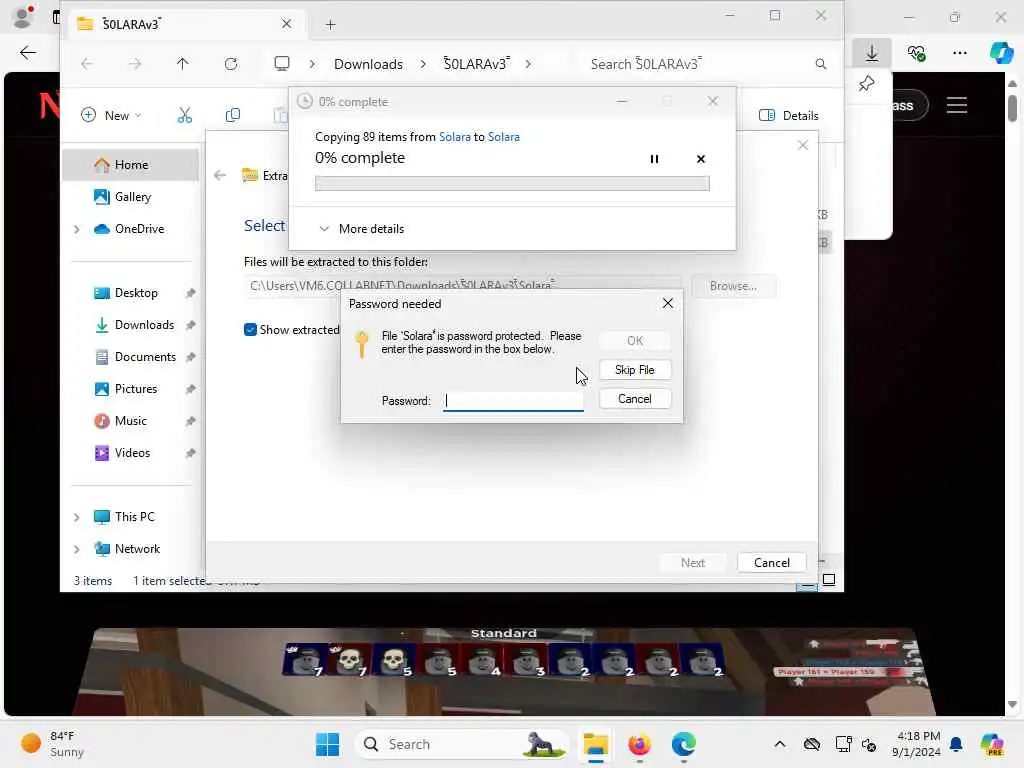Expand More details in copy dialog
Image resolution: width=1024 pixels, height=768 pixels.
click(x=361, y=229)
